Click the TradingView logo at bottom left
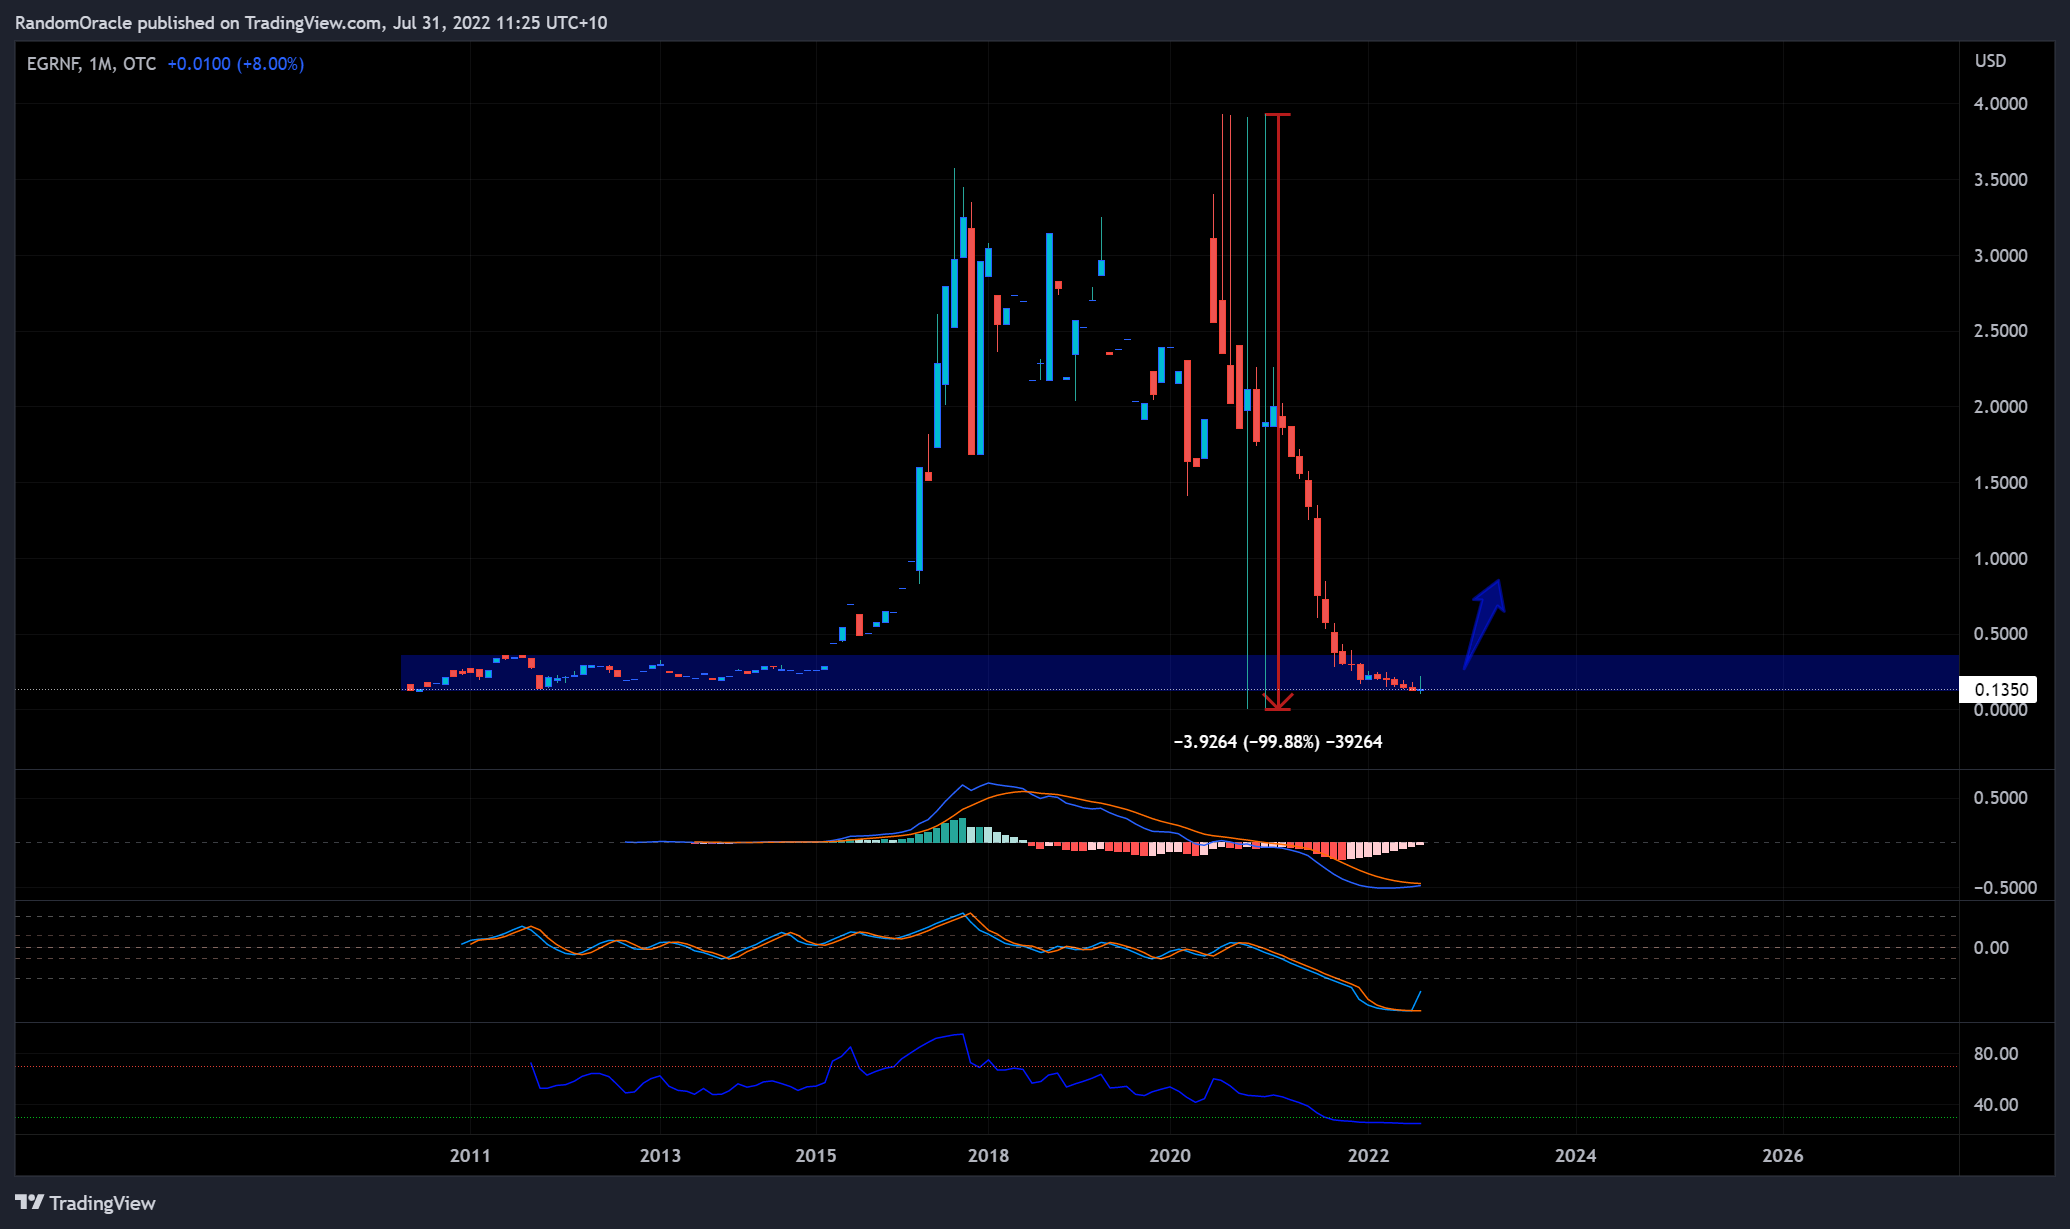2070x1229 pixels. 86,1203
